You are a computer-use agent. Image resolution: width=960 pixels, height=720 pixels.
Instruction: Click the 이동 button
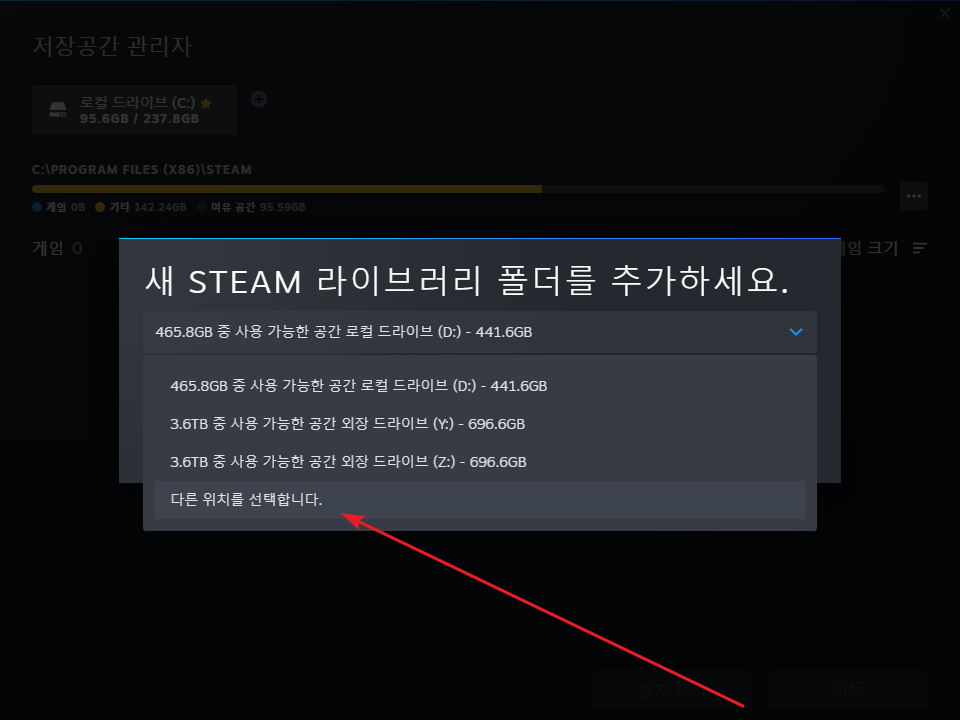click(848, 690)
